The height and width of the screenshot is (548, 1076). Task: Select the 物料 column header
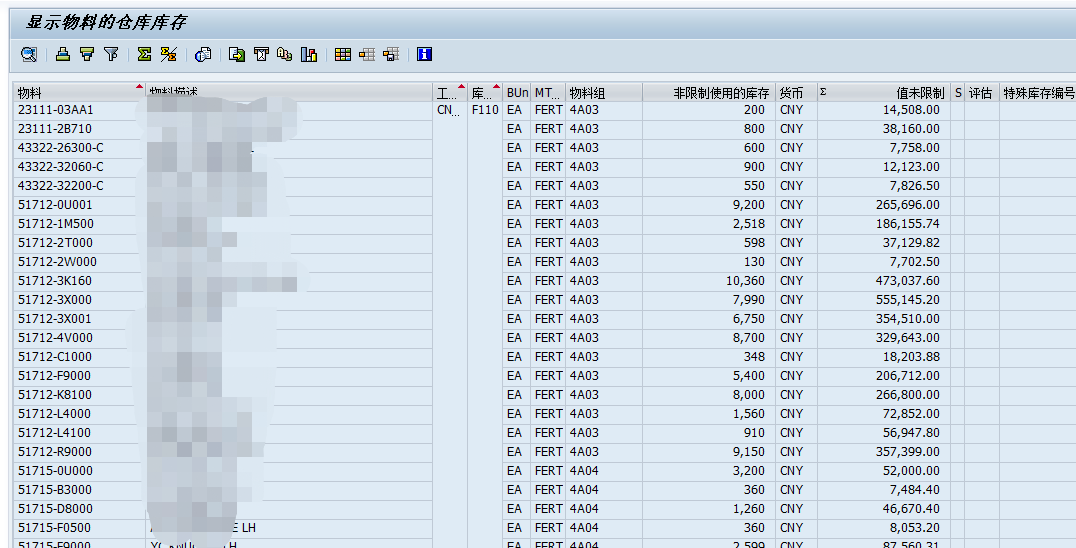(79, 93)
